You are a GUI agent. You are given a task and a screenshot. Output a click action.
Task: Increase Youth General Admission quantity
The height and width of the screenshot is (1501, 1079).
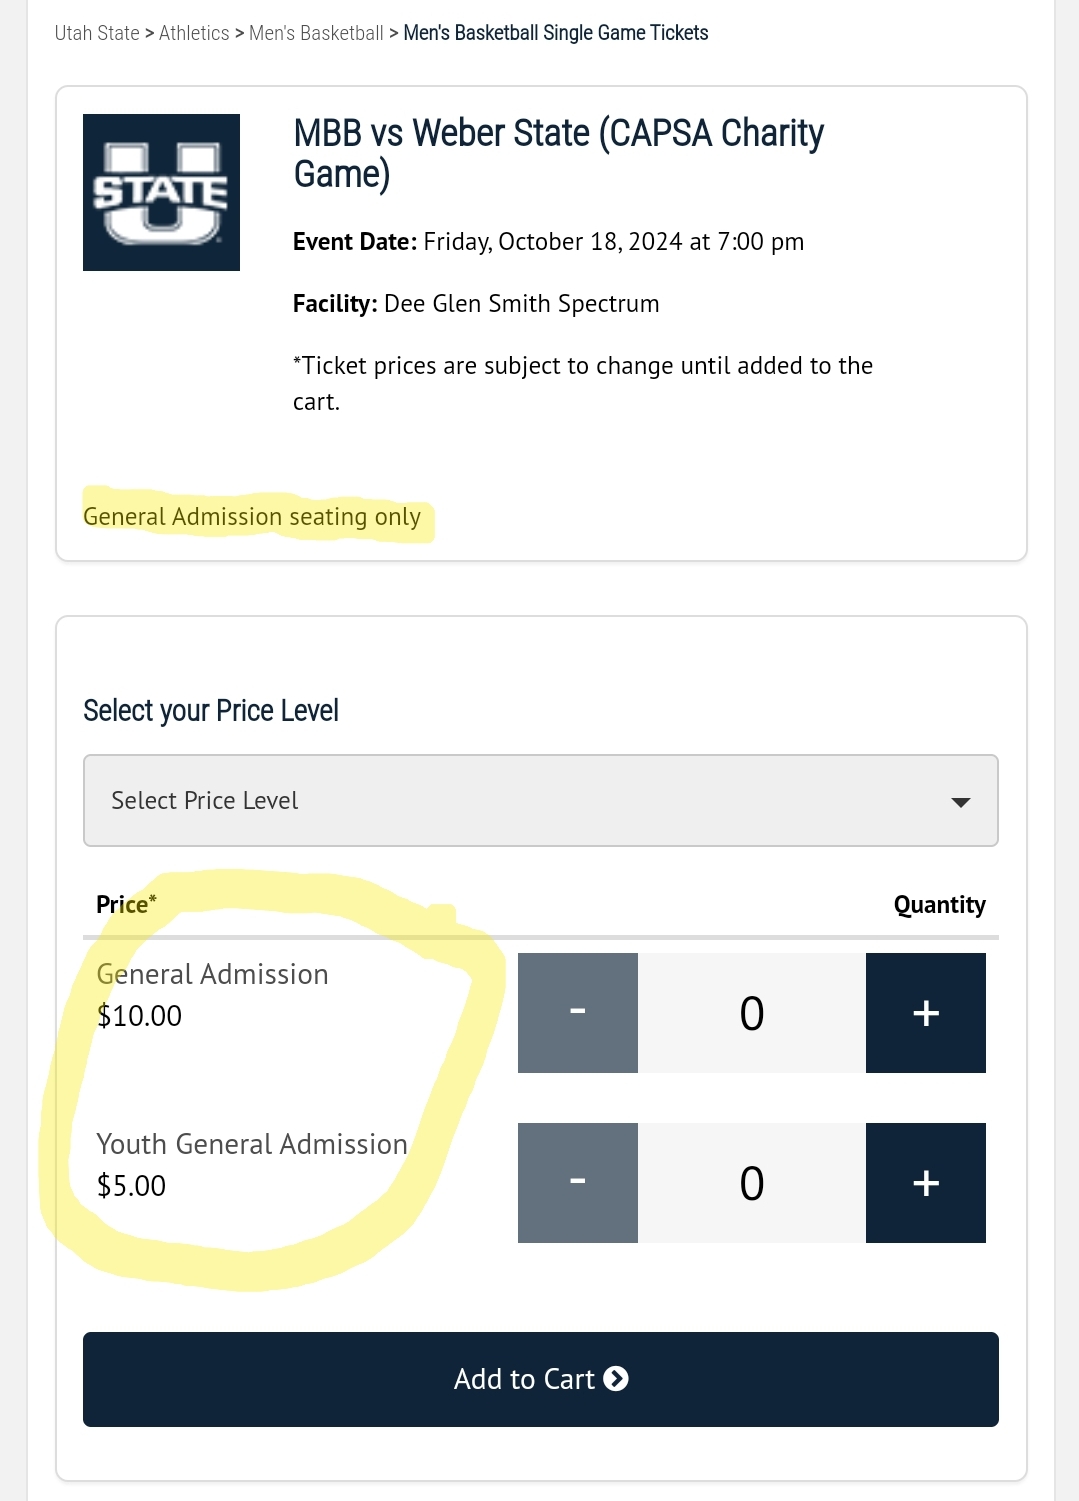[926, 1183]
